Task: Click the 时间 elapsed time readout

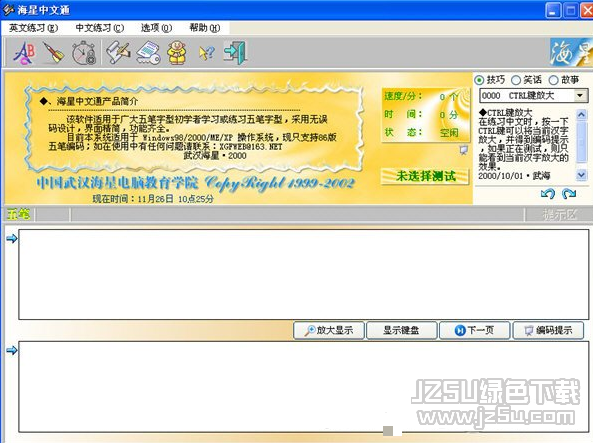Action: point(422,114)
